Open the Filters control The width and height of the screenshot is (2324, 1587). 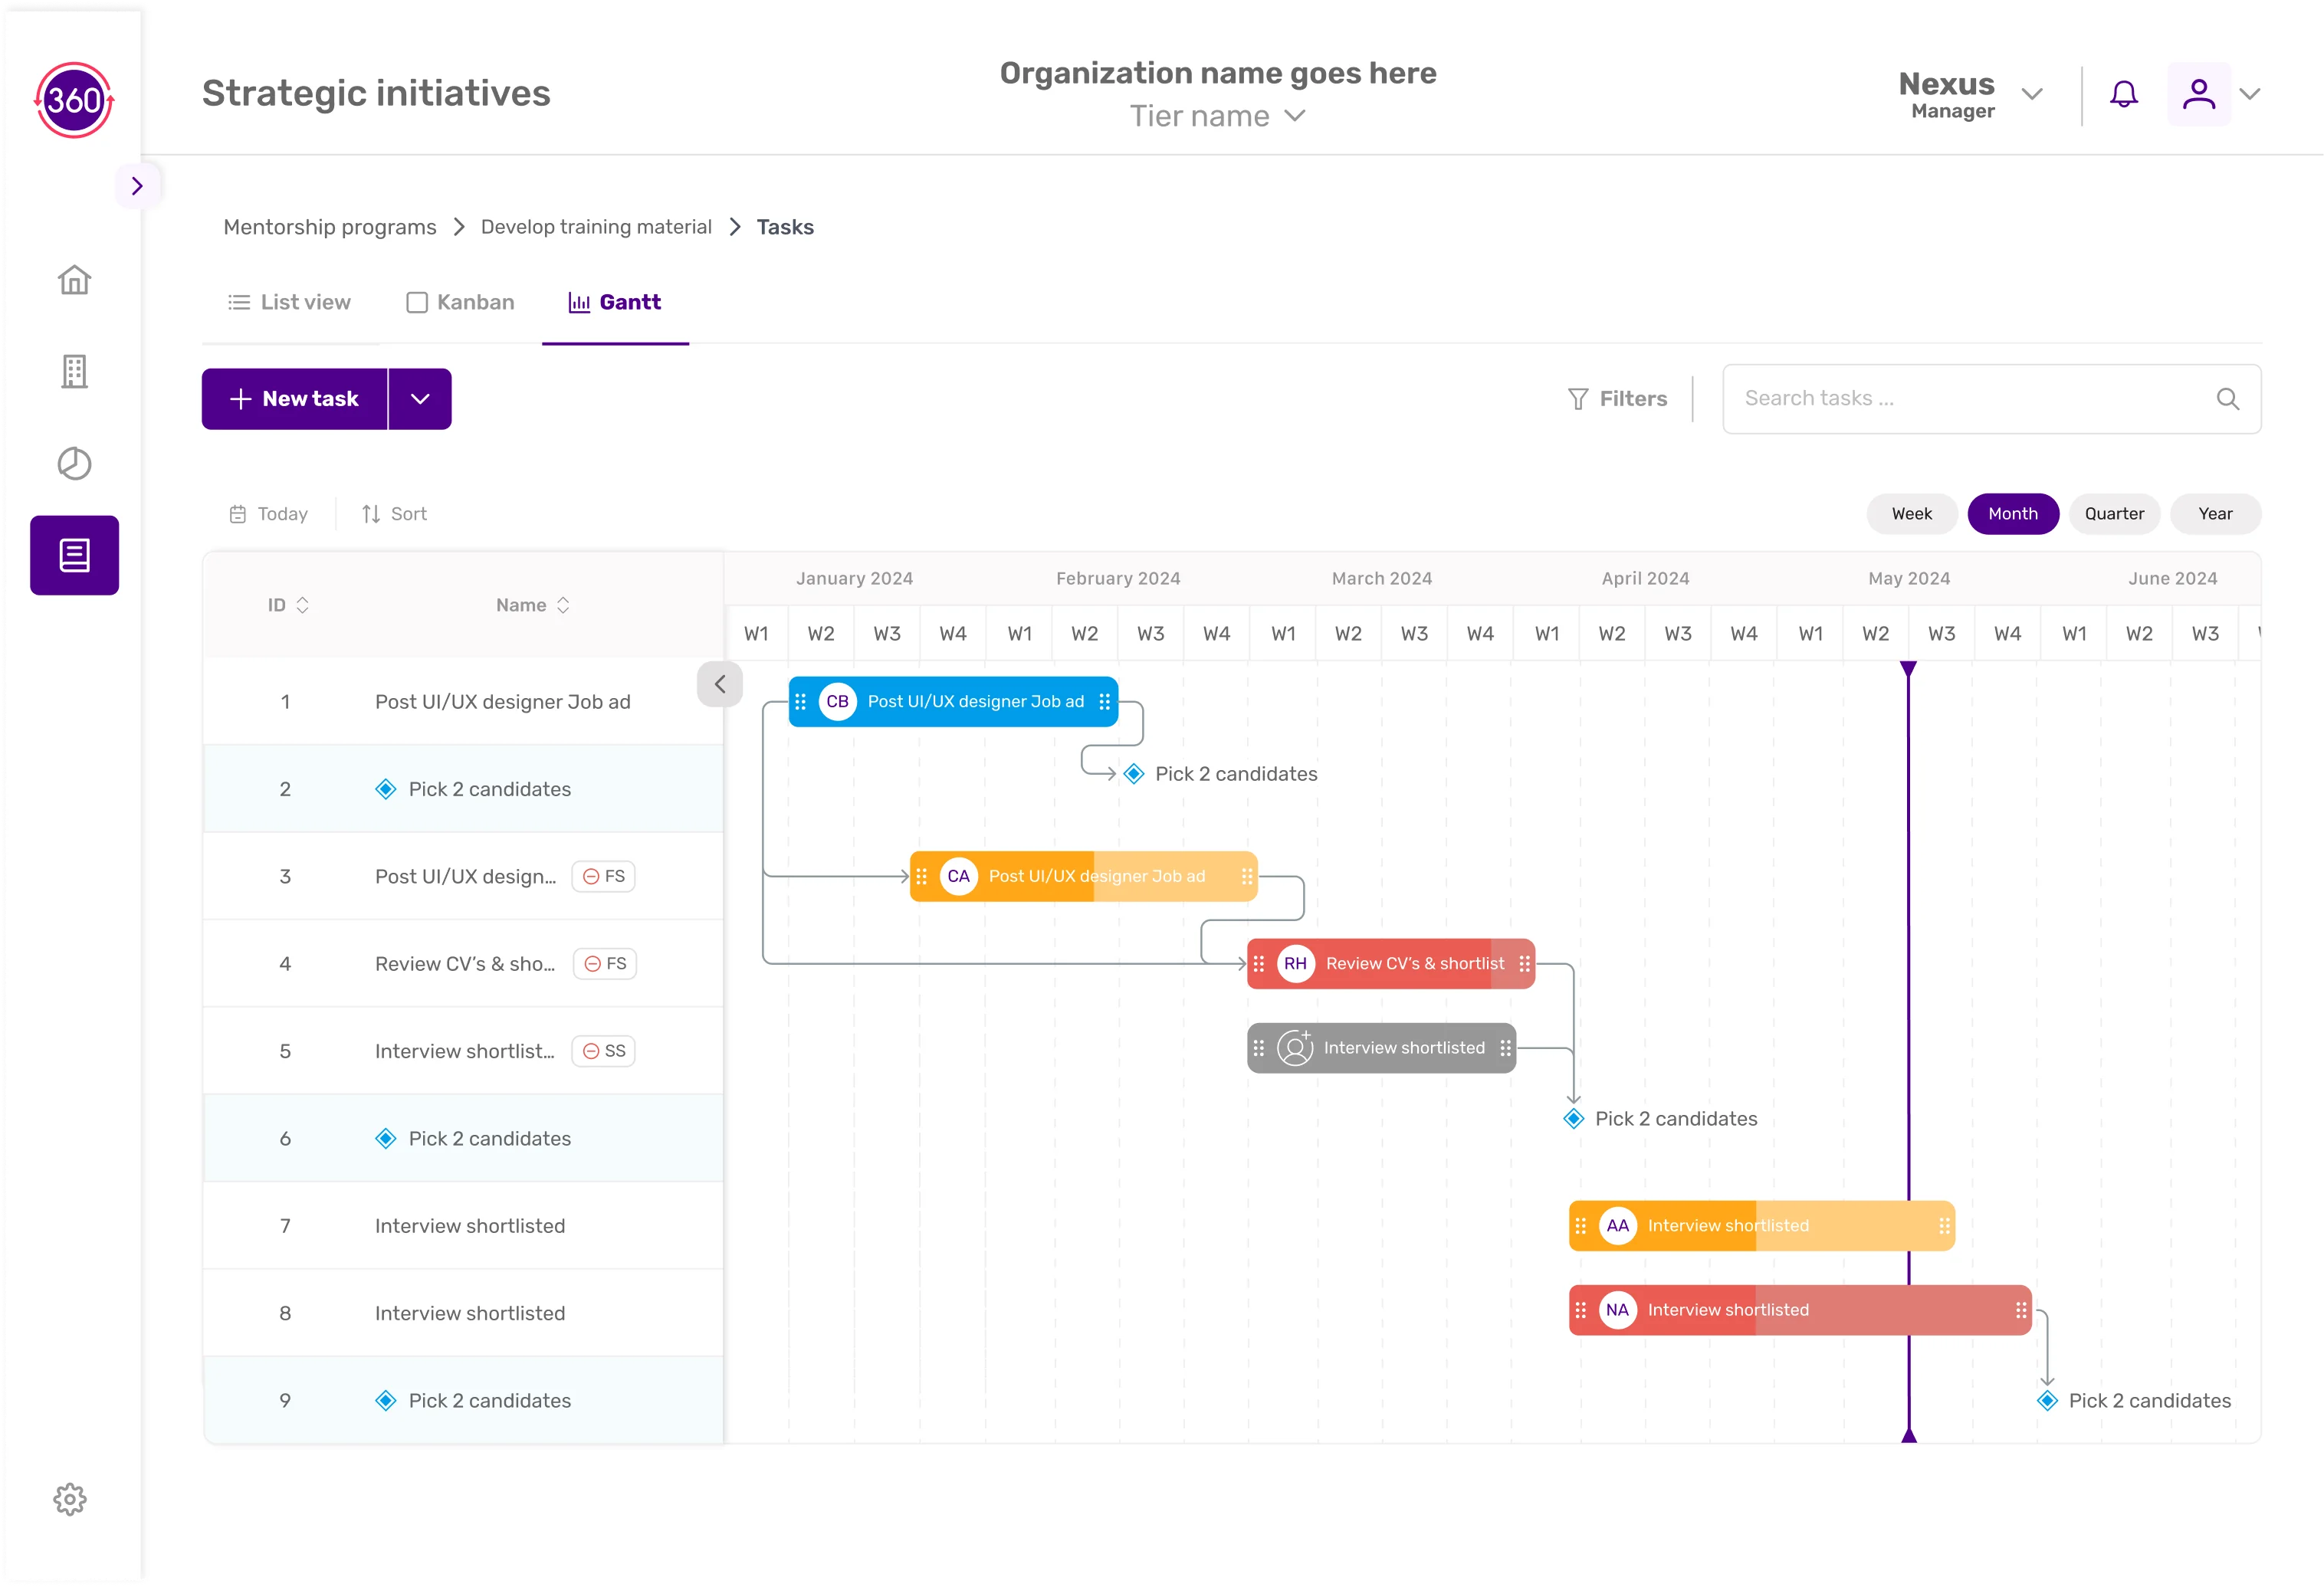(x=1617, y=398)
